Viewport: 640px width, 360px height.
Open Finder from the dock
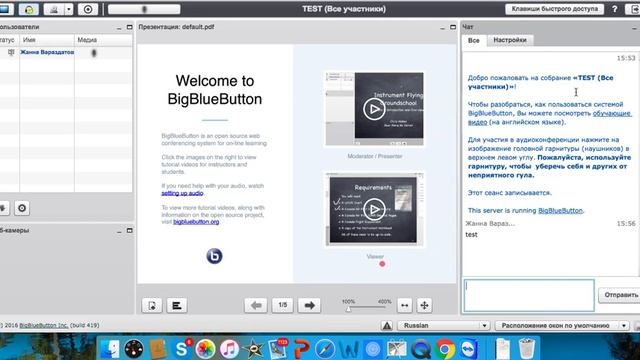(110, 349)
